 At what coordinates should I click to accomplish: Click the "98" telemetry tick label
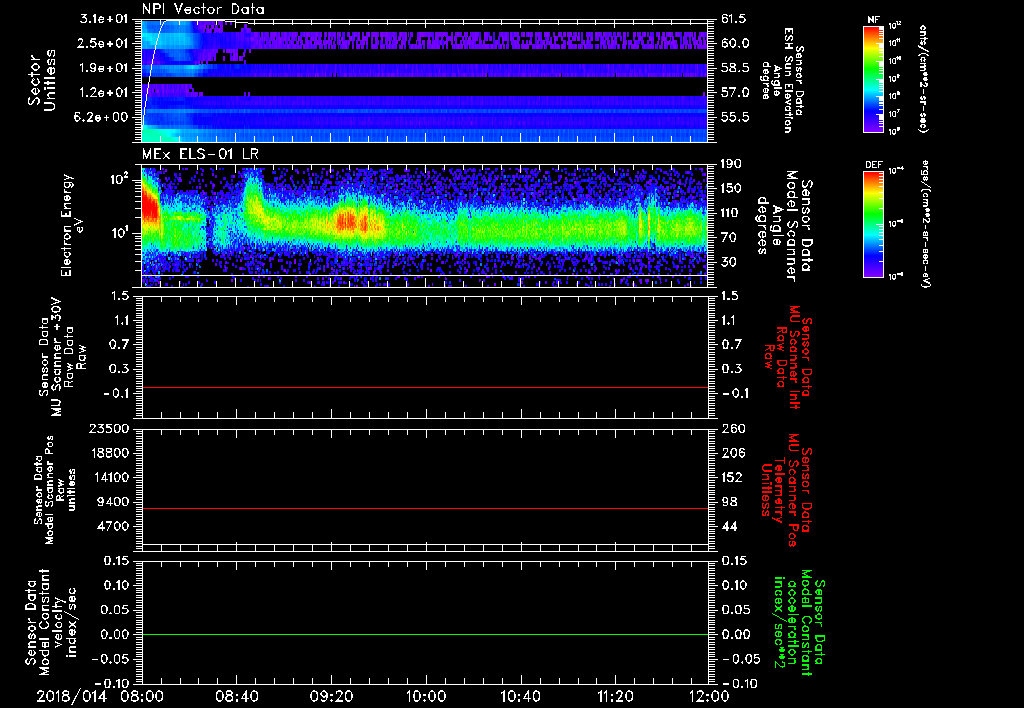click(x=729, y=502)
